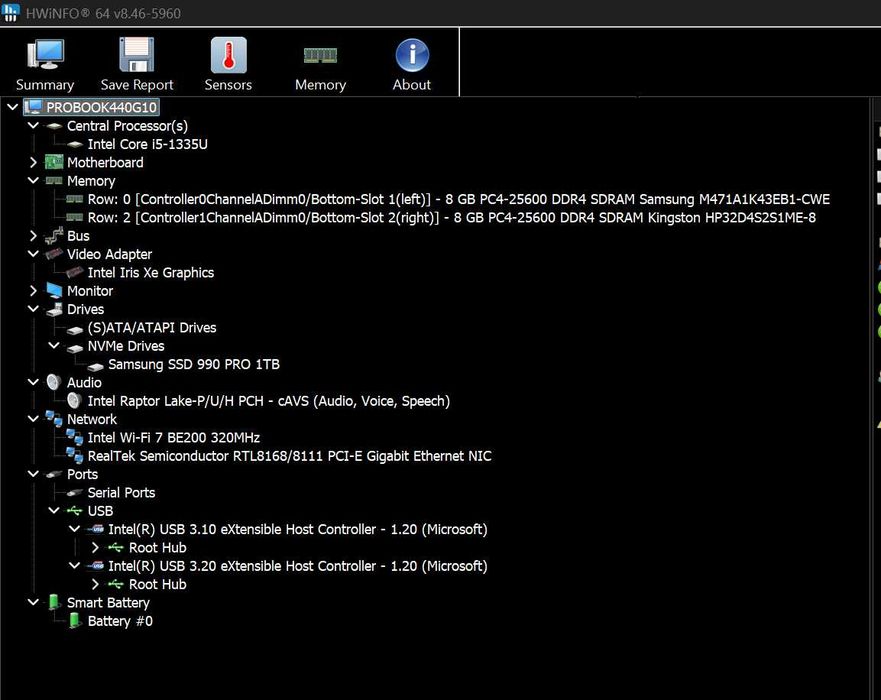
Task: Click icon beside Intel Iris Xe Graphics
Action: (x=74, y=272)
